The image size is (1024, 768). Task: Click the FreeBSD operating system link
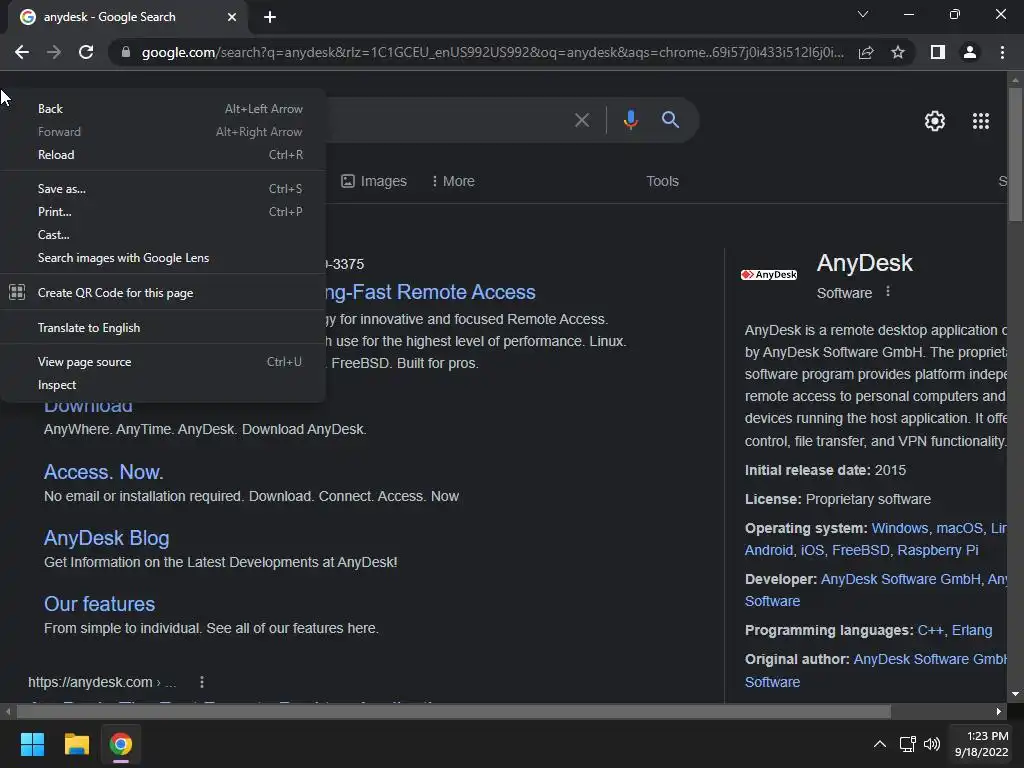[x=860, y=550]
